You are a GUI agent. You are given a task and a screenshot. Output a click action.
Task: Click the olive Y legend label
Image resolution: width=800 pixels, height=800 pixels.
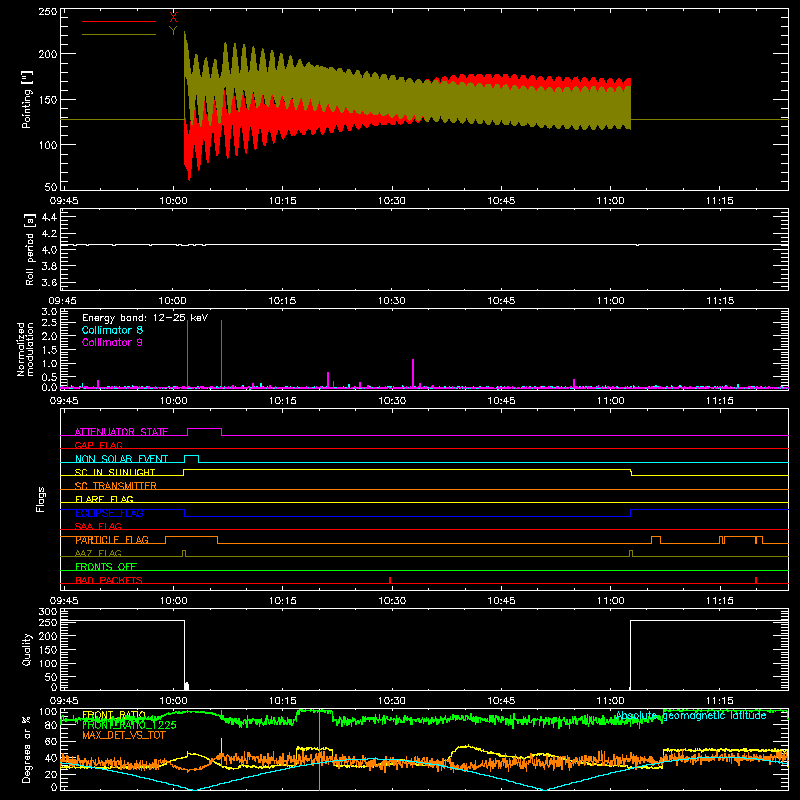173,31
